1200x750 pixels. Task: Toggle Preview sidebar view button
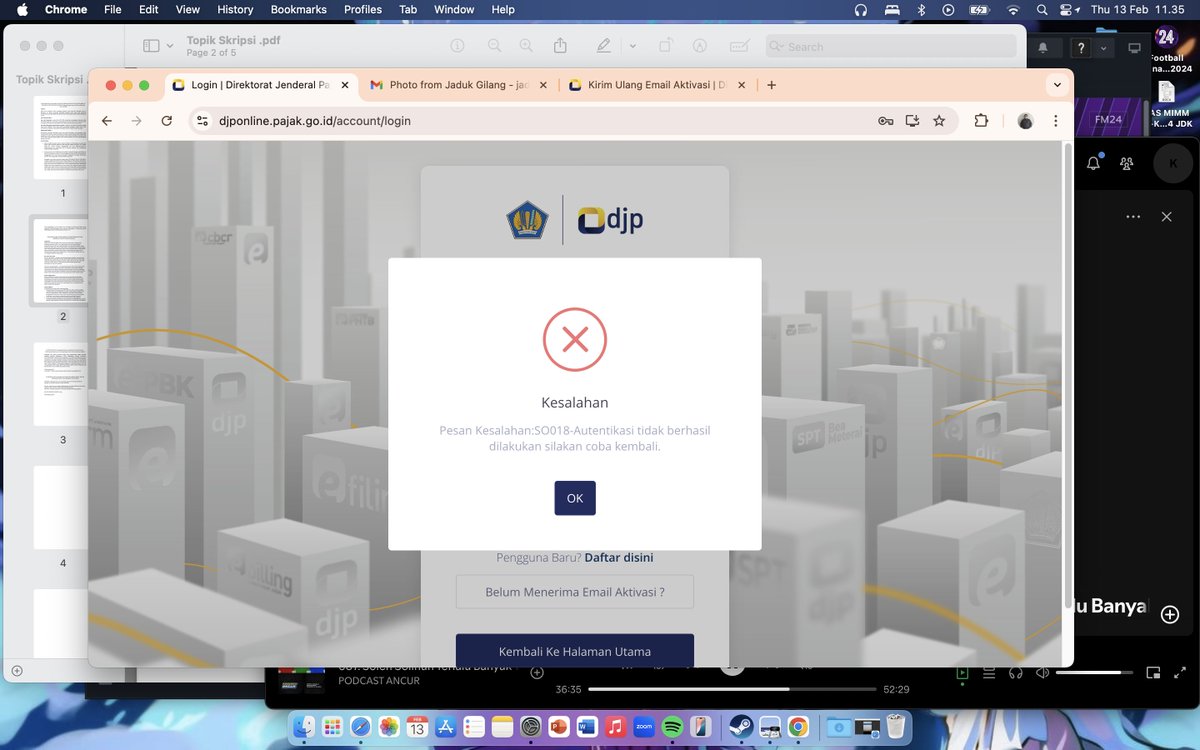pyautogui.click(x=151, y=46)
